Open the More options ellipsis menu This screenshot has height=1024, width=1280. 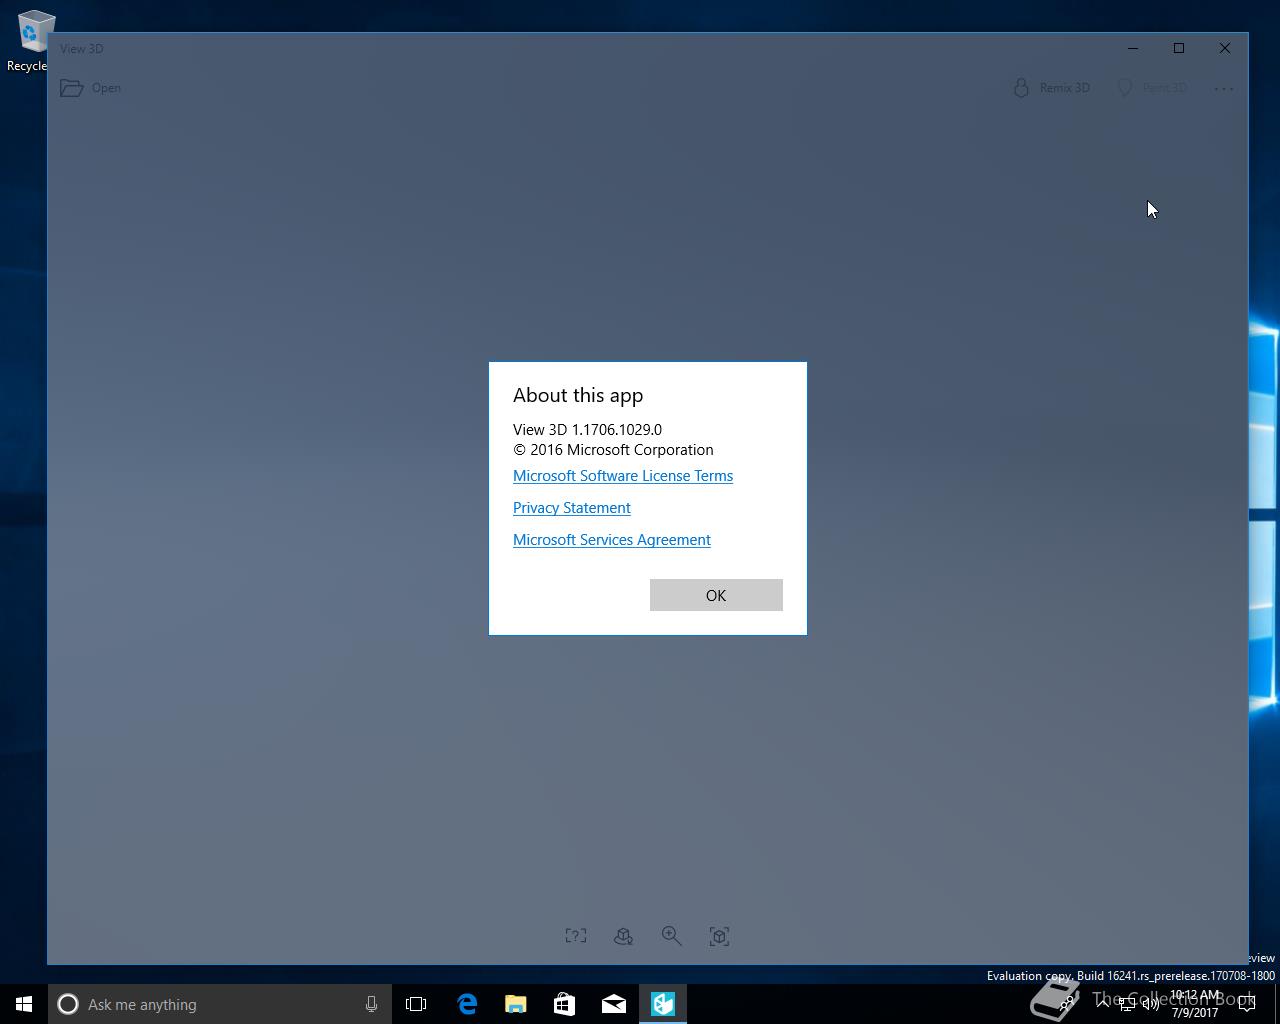[x=1224, y=88]
